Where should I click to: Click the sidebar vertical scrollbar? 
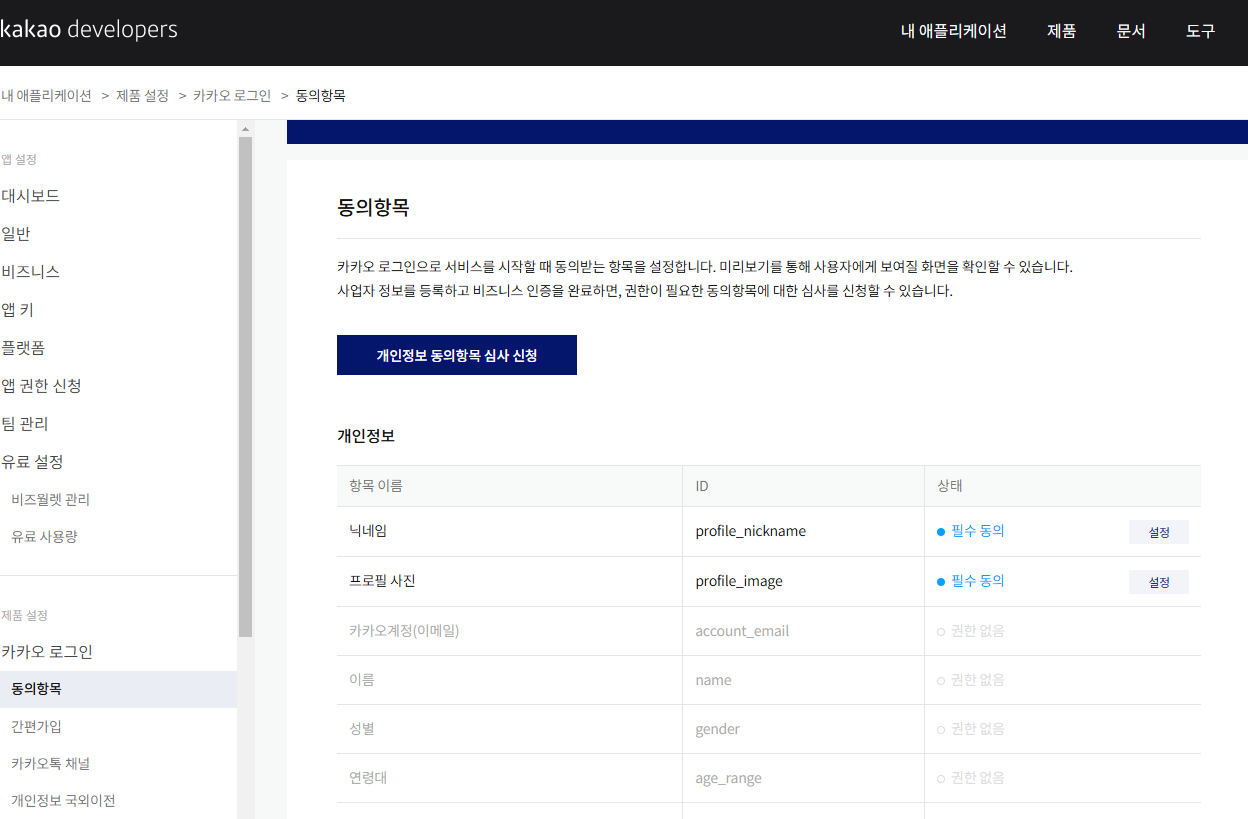point(245,387)
